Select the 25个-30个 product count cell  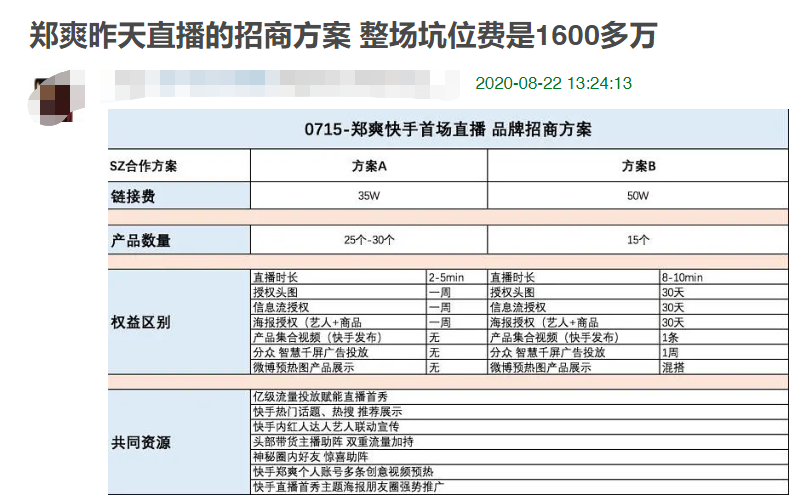(369, 240)
